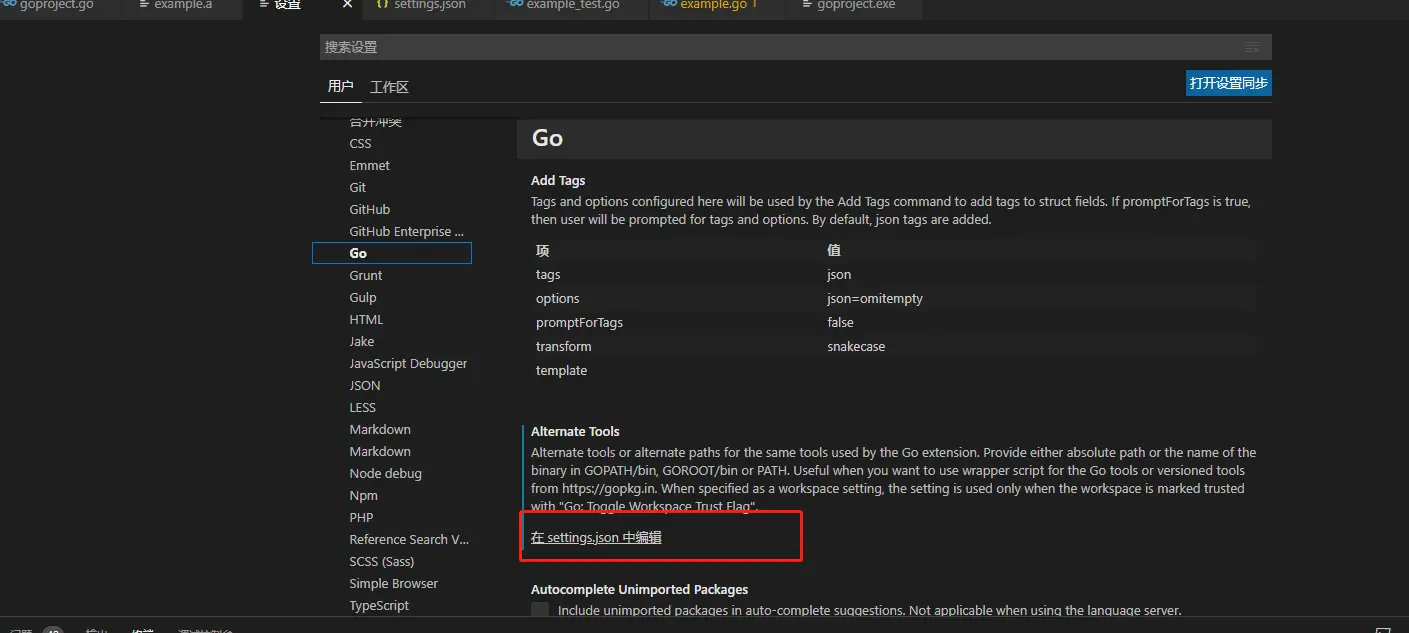The height and width of the screenshot is (633, 1409).
Task: Switch to the example.go editor tab
Action: pos(718,5)
